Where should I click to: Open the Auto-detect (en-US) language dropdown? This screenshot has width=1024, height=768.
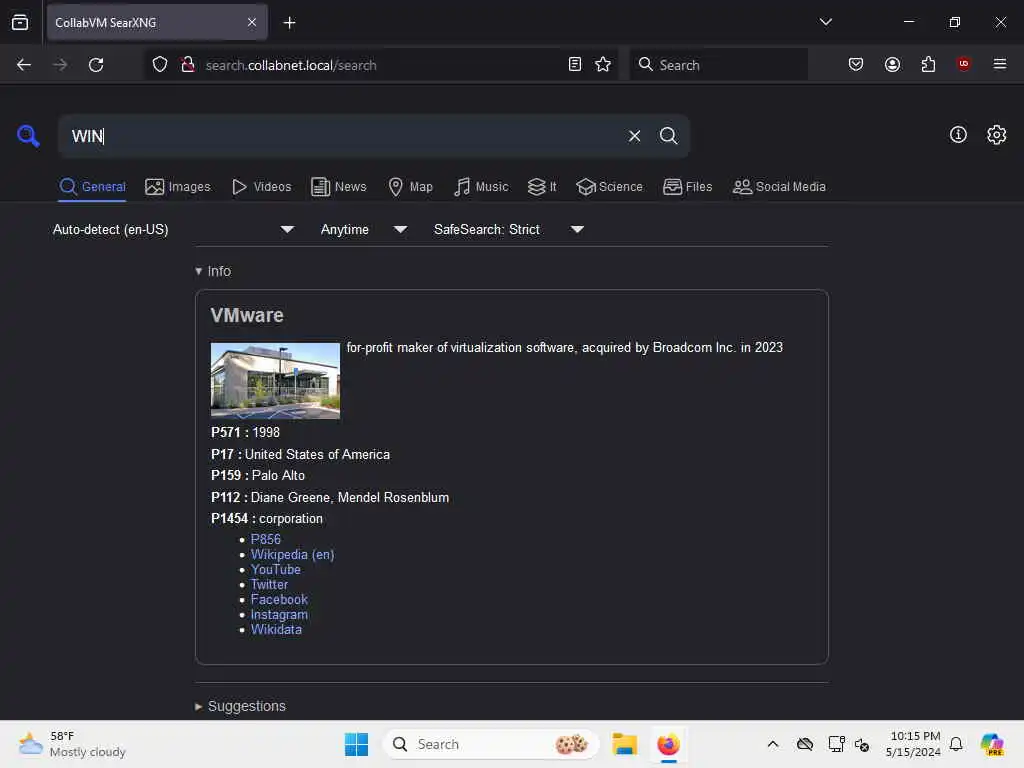click(x=173, y=229)
